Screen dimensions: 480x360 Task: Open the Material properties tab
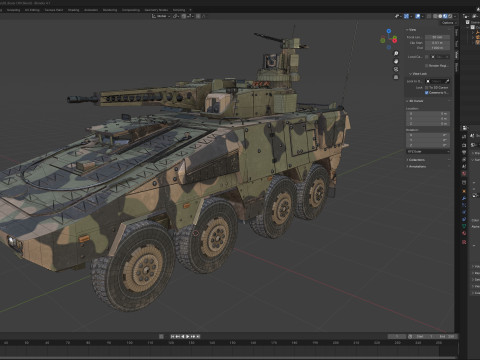tap(464, 233)
